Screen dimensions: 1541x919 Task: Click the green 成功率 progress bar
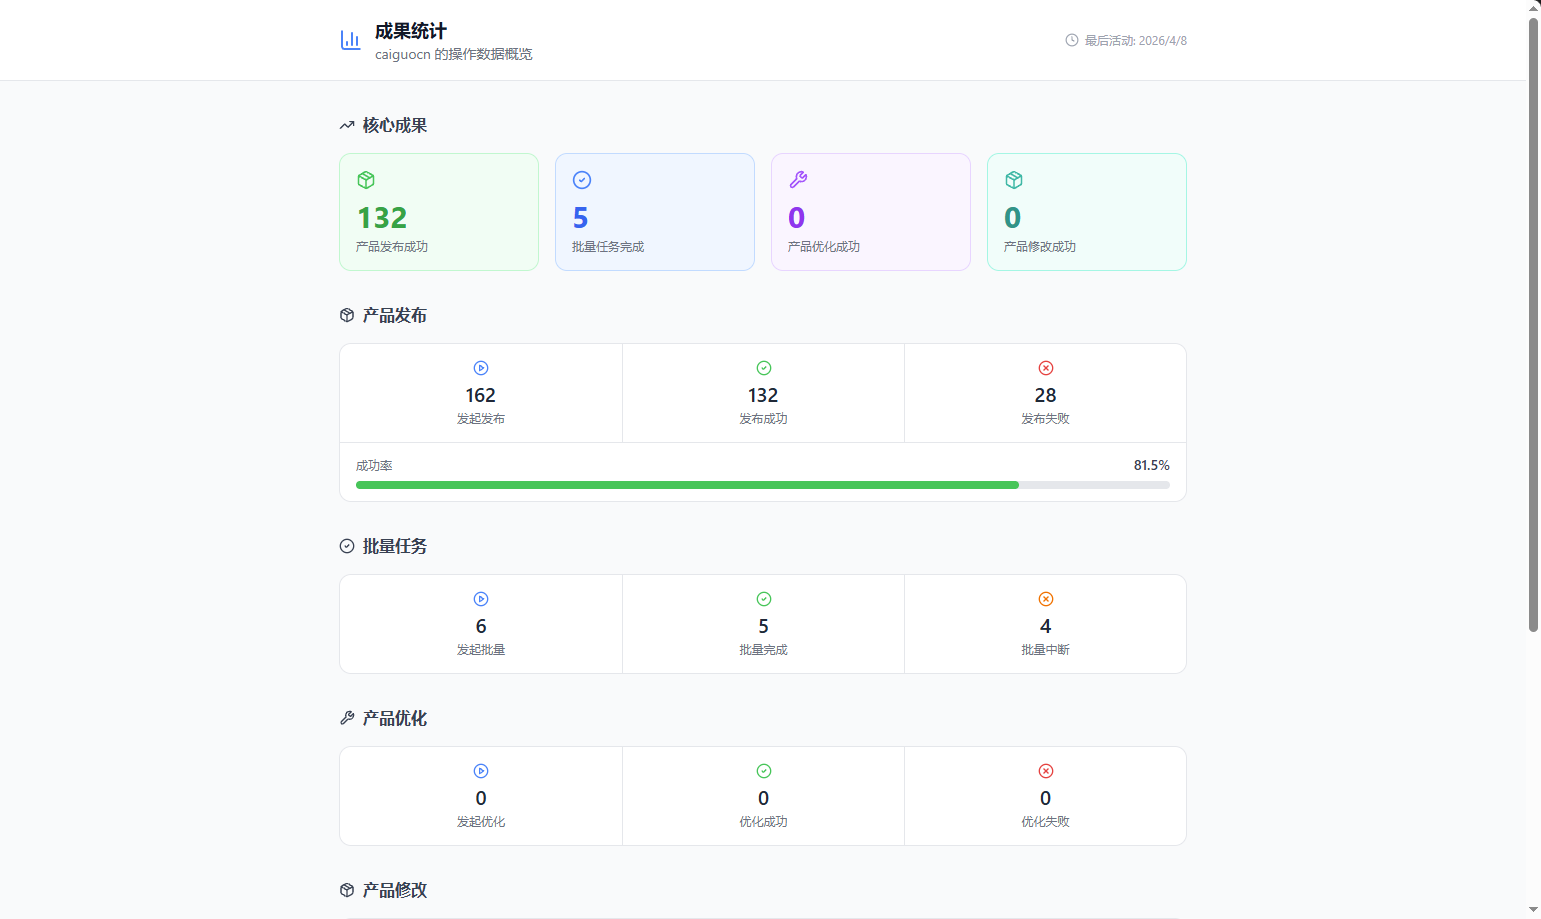tap(687, 485)
